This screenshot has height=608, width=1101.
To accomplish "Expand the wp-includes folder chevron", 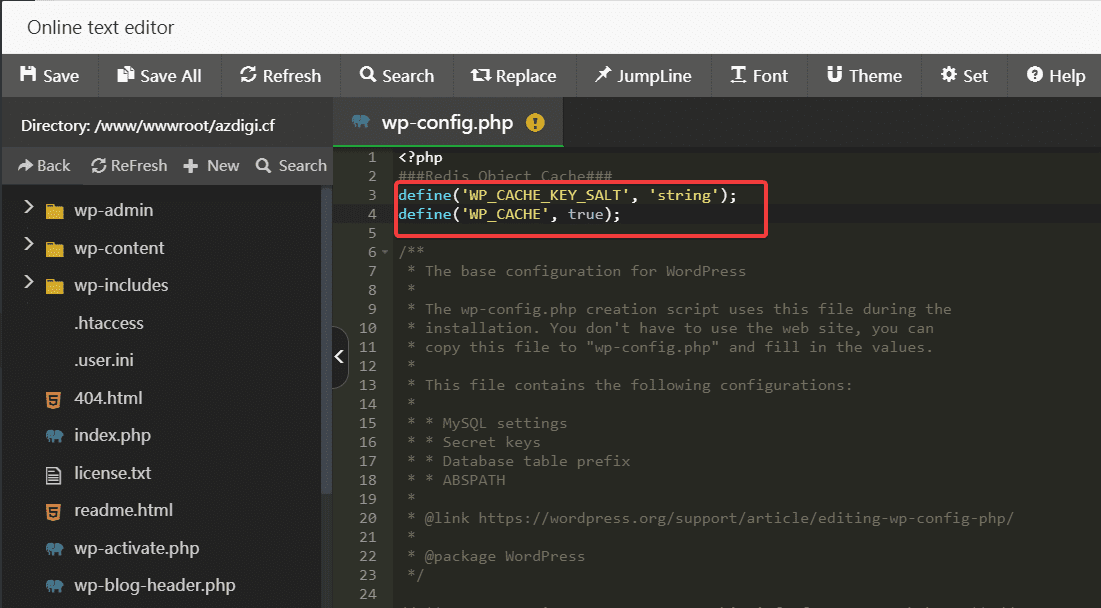I will click(28, 284).
